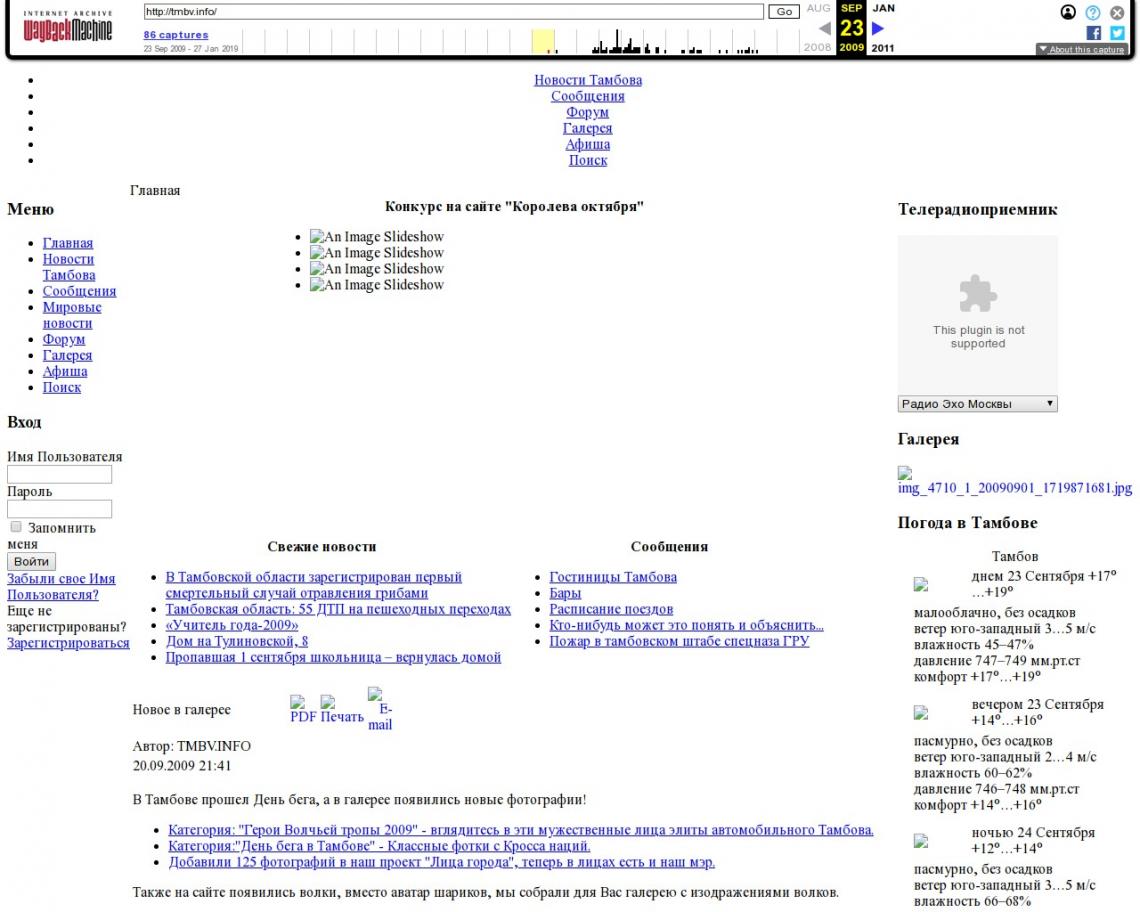Toggle the Запомнить меня checkbox
This screenshot has height=912, width=1140.
click(16, 527)
